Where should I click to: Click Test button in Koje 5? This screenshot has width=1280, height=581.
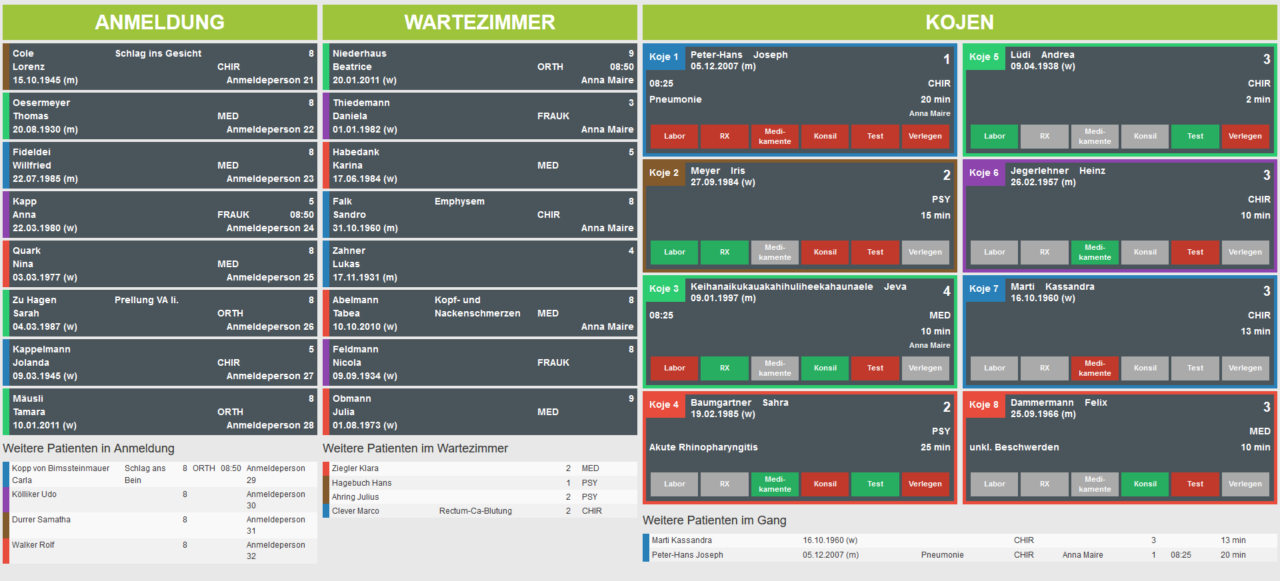(1195, 137)
